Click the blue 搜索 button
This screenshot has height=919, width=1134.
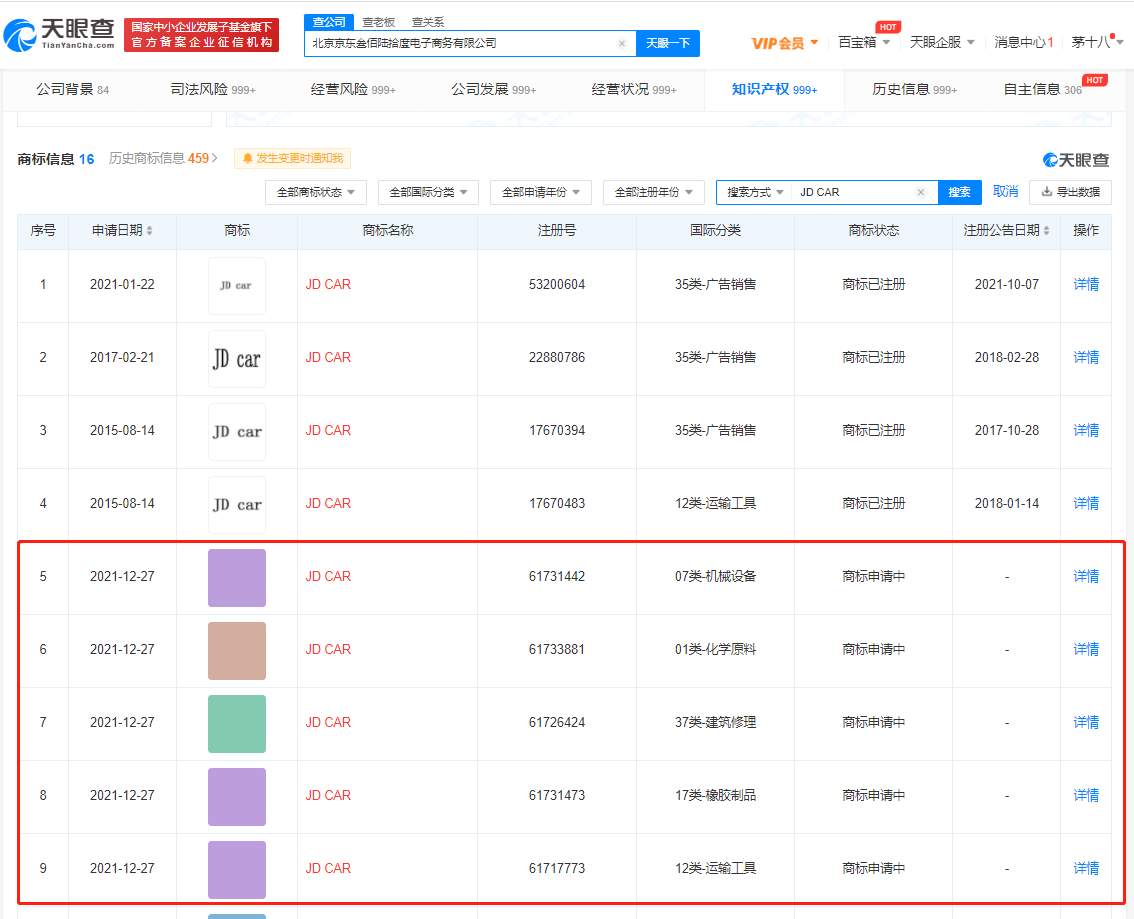[x=960, y=192]
